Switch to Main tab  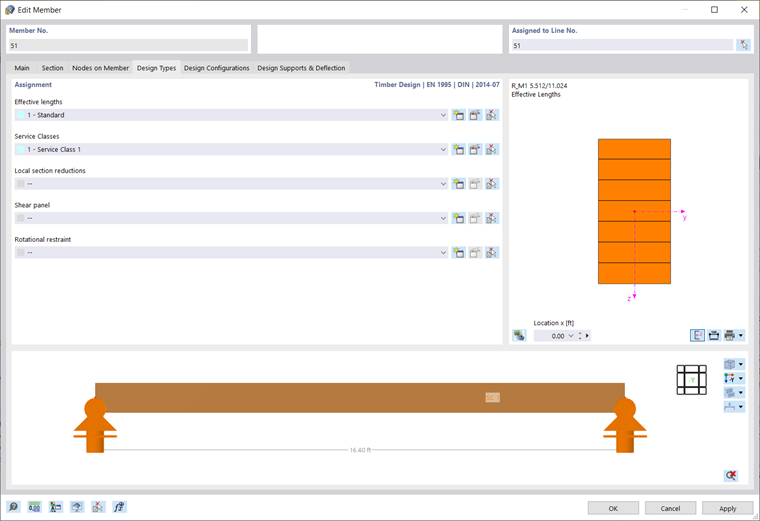tap(22, 68)
